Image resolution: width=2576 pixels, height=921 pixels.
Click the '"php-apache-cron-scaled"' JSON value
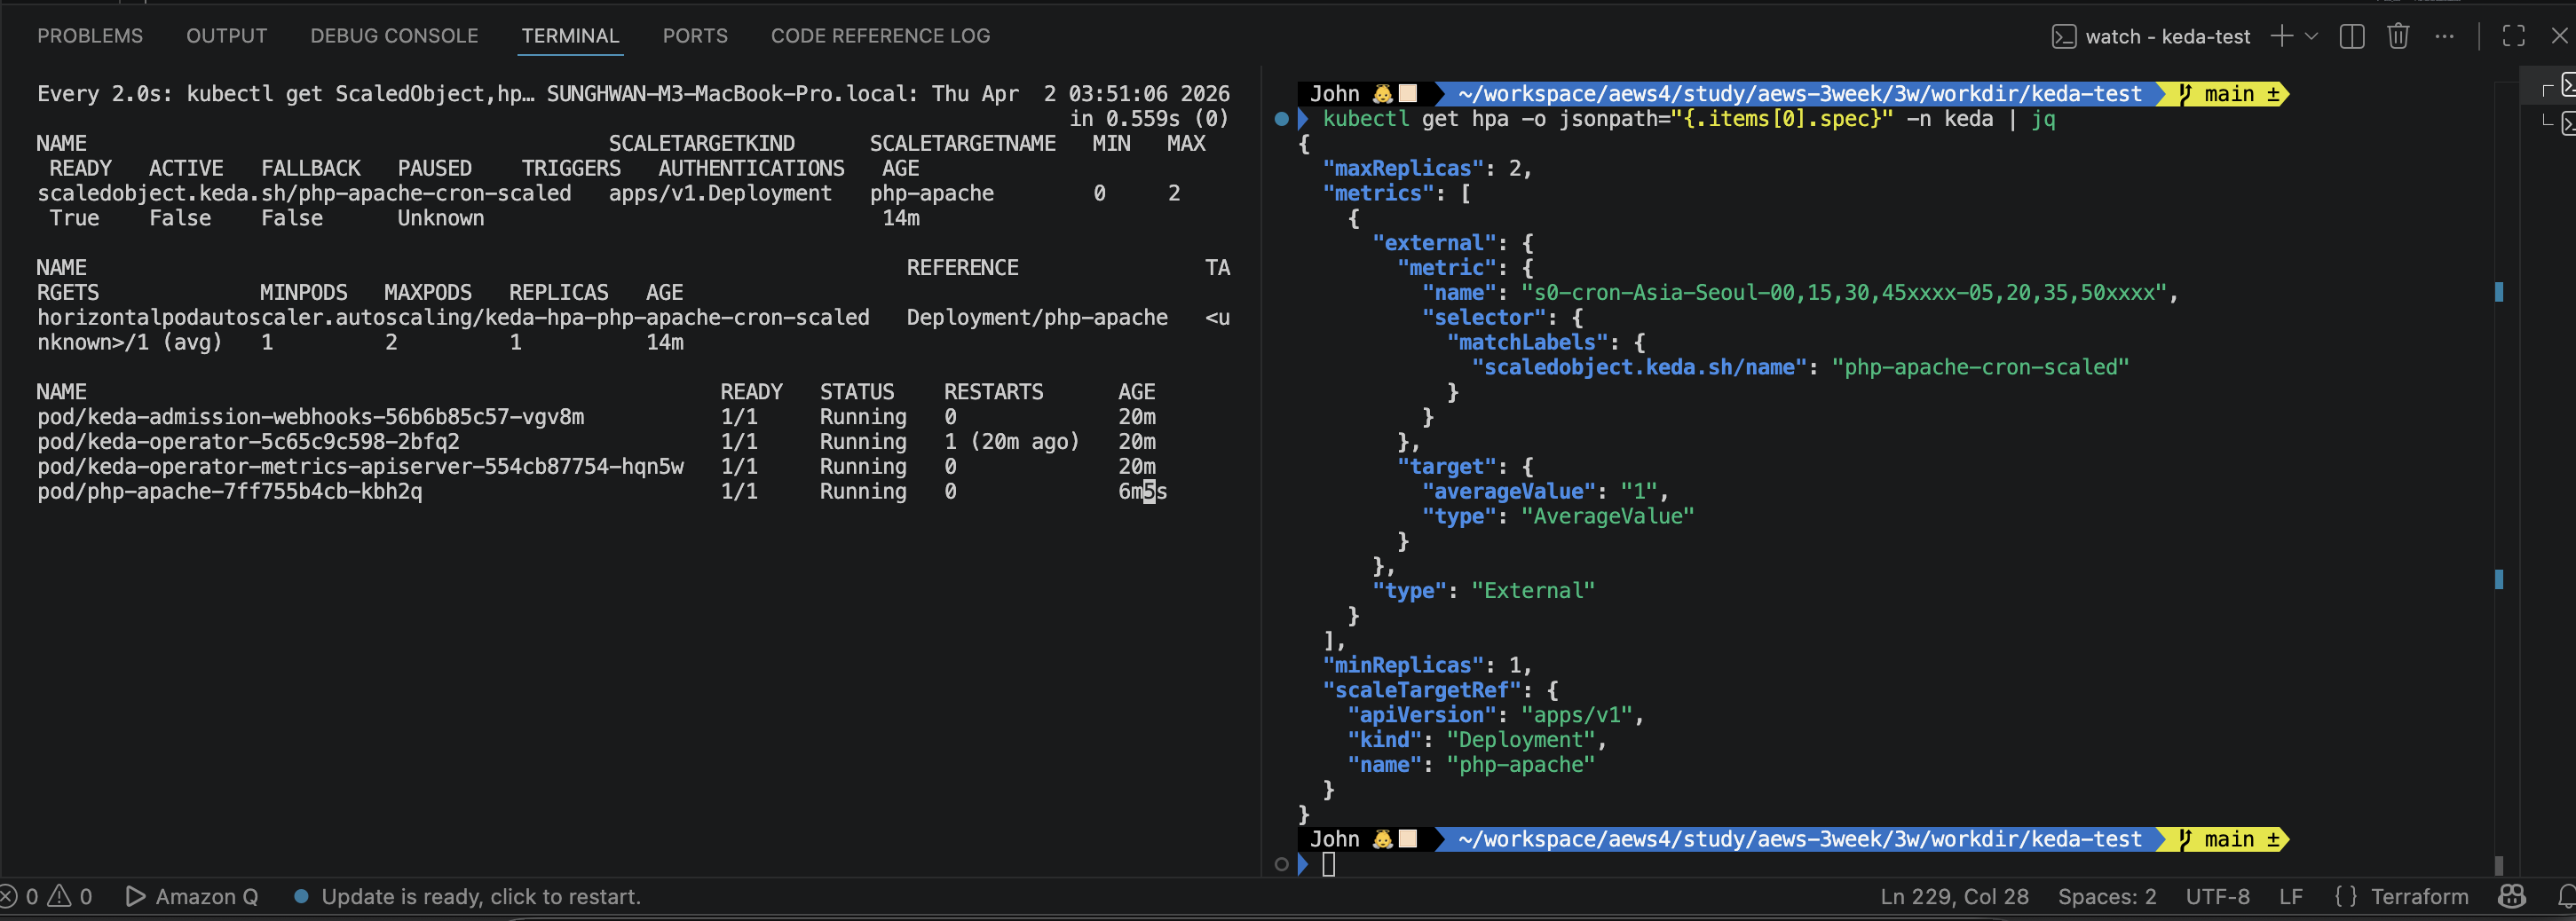tap(1980, 368)
